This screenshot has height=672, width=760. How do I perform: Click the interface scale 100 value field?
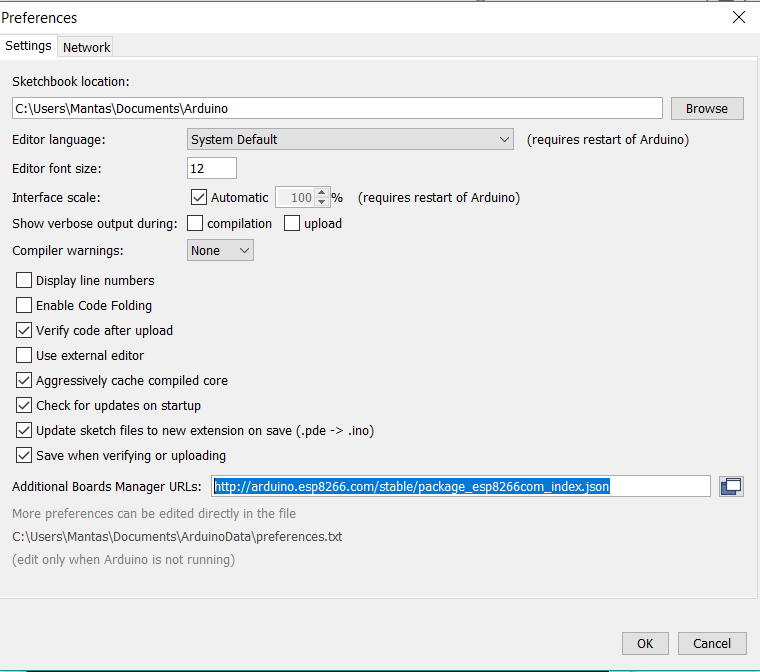pyautogui.click(x=295, y=197)
